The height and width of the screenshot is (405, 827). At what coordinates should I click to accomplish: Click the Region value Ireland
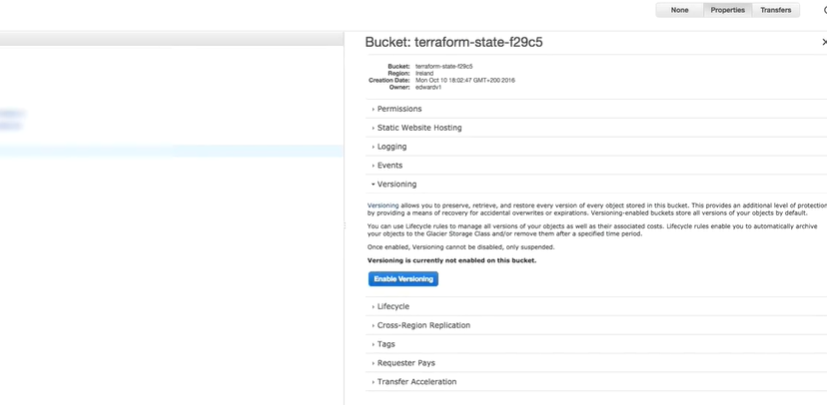424,73
